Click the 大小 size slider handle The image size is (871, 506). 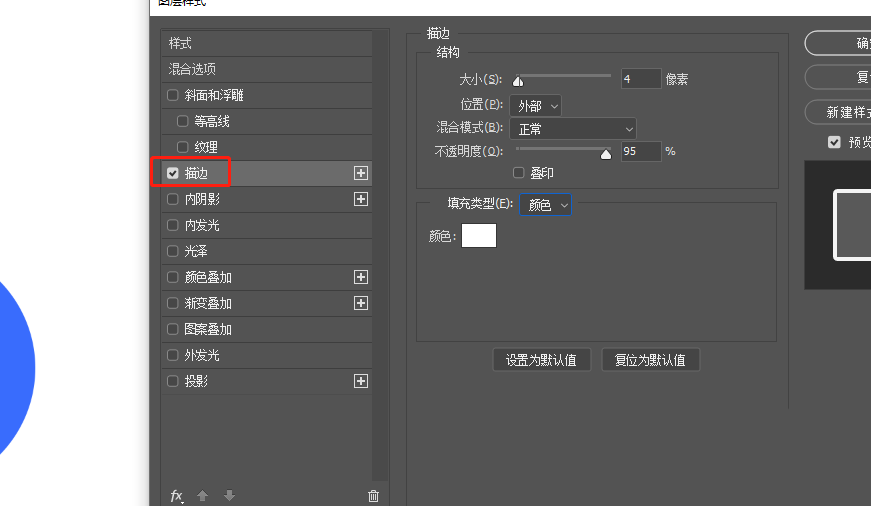coord(518,82)
